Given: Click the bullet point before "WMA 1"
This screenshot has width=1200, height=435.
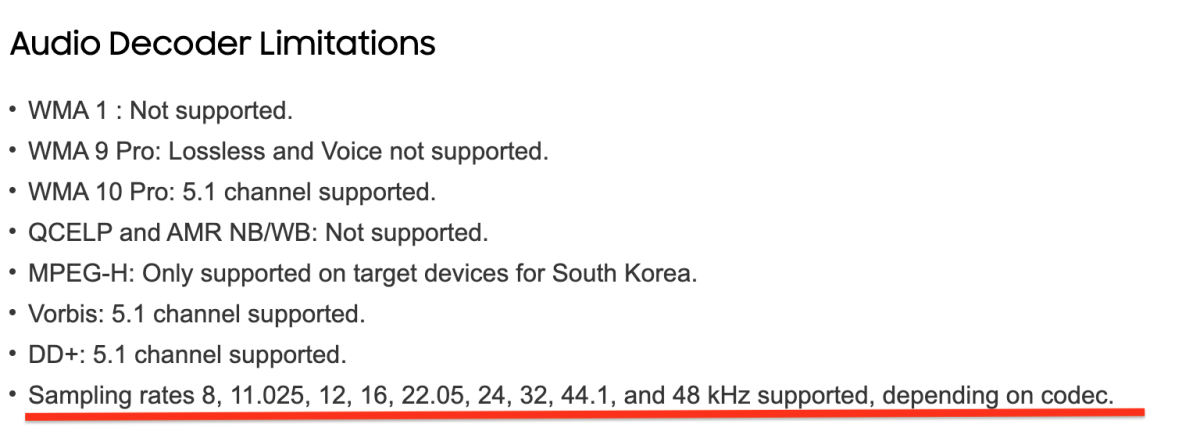Looking at the screenshot, I should [12, 111].
